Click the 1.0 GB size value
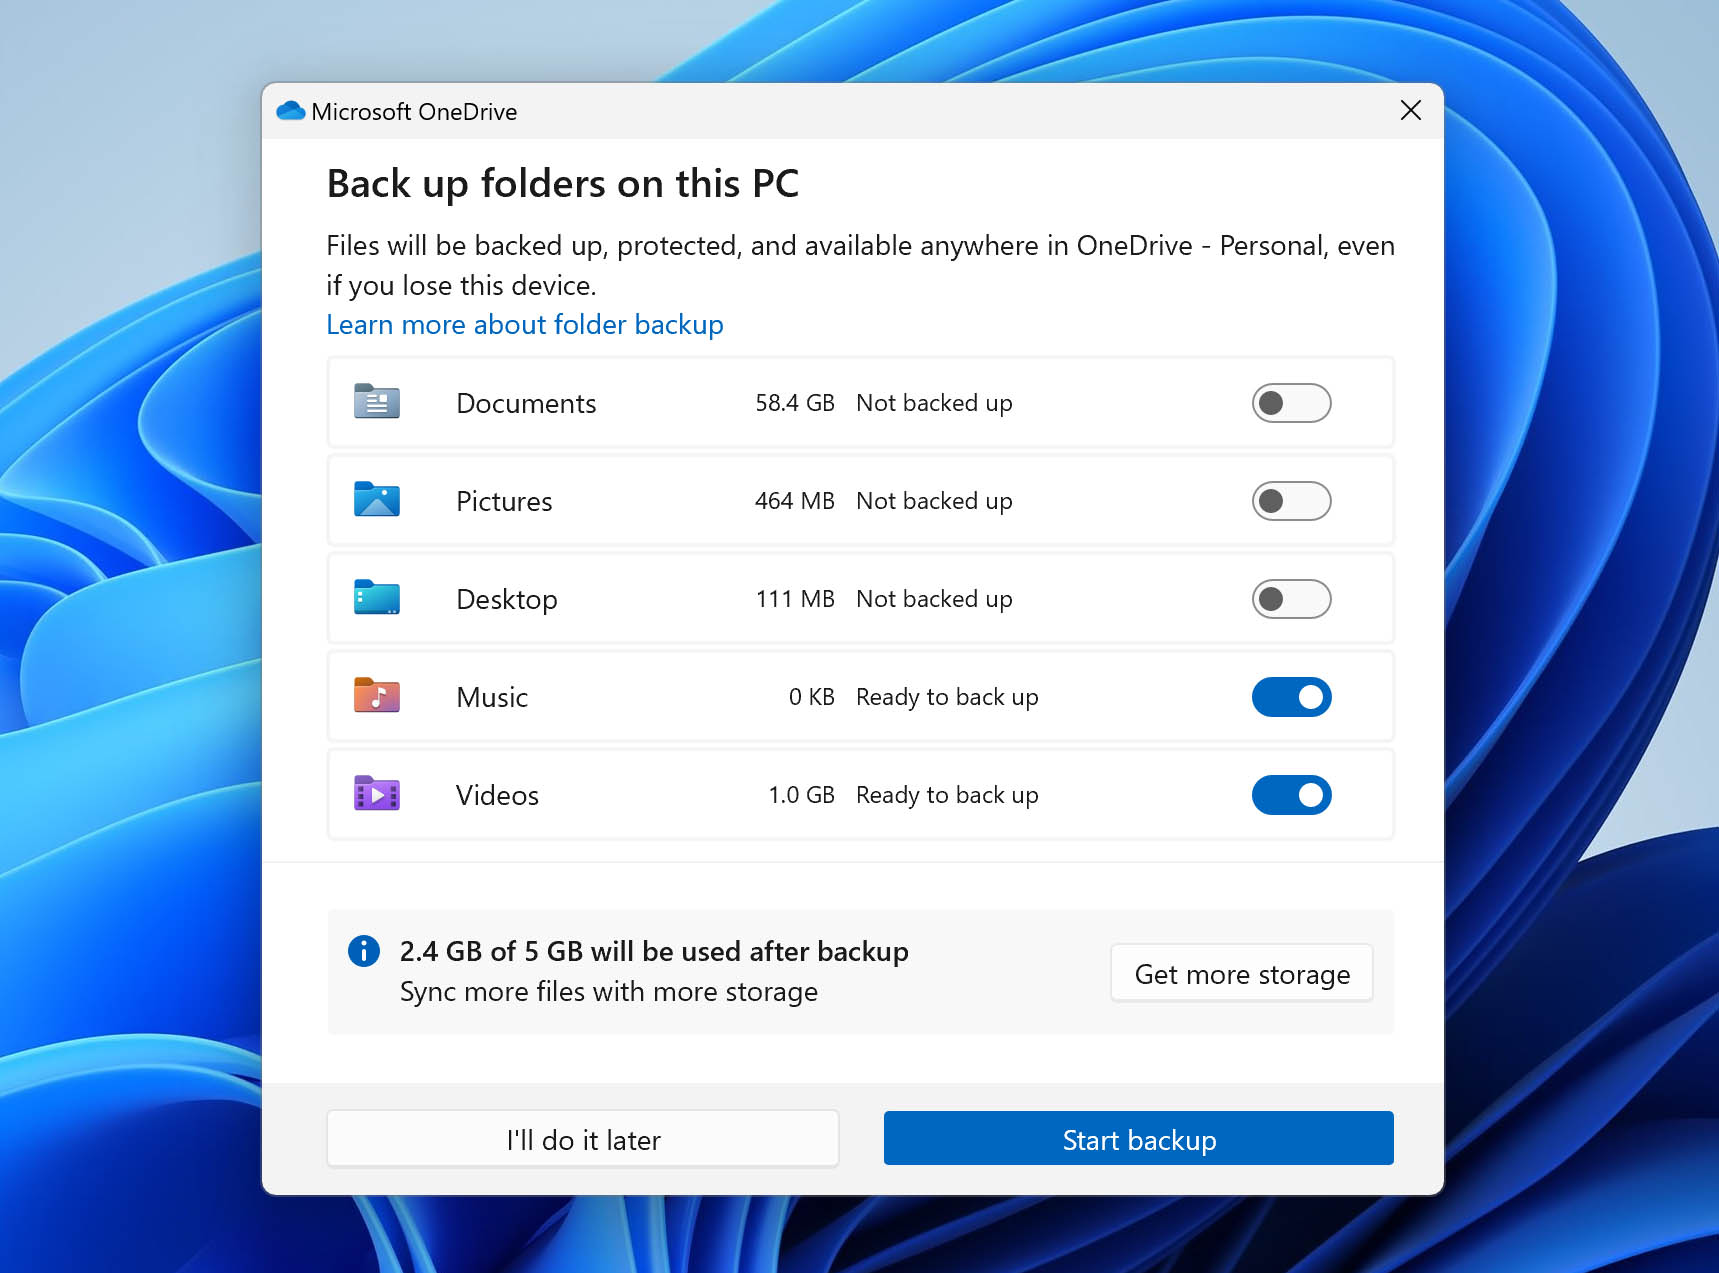Screen dimensions: 1719x1273 (x=802, y=795)
